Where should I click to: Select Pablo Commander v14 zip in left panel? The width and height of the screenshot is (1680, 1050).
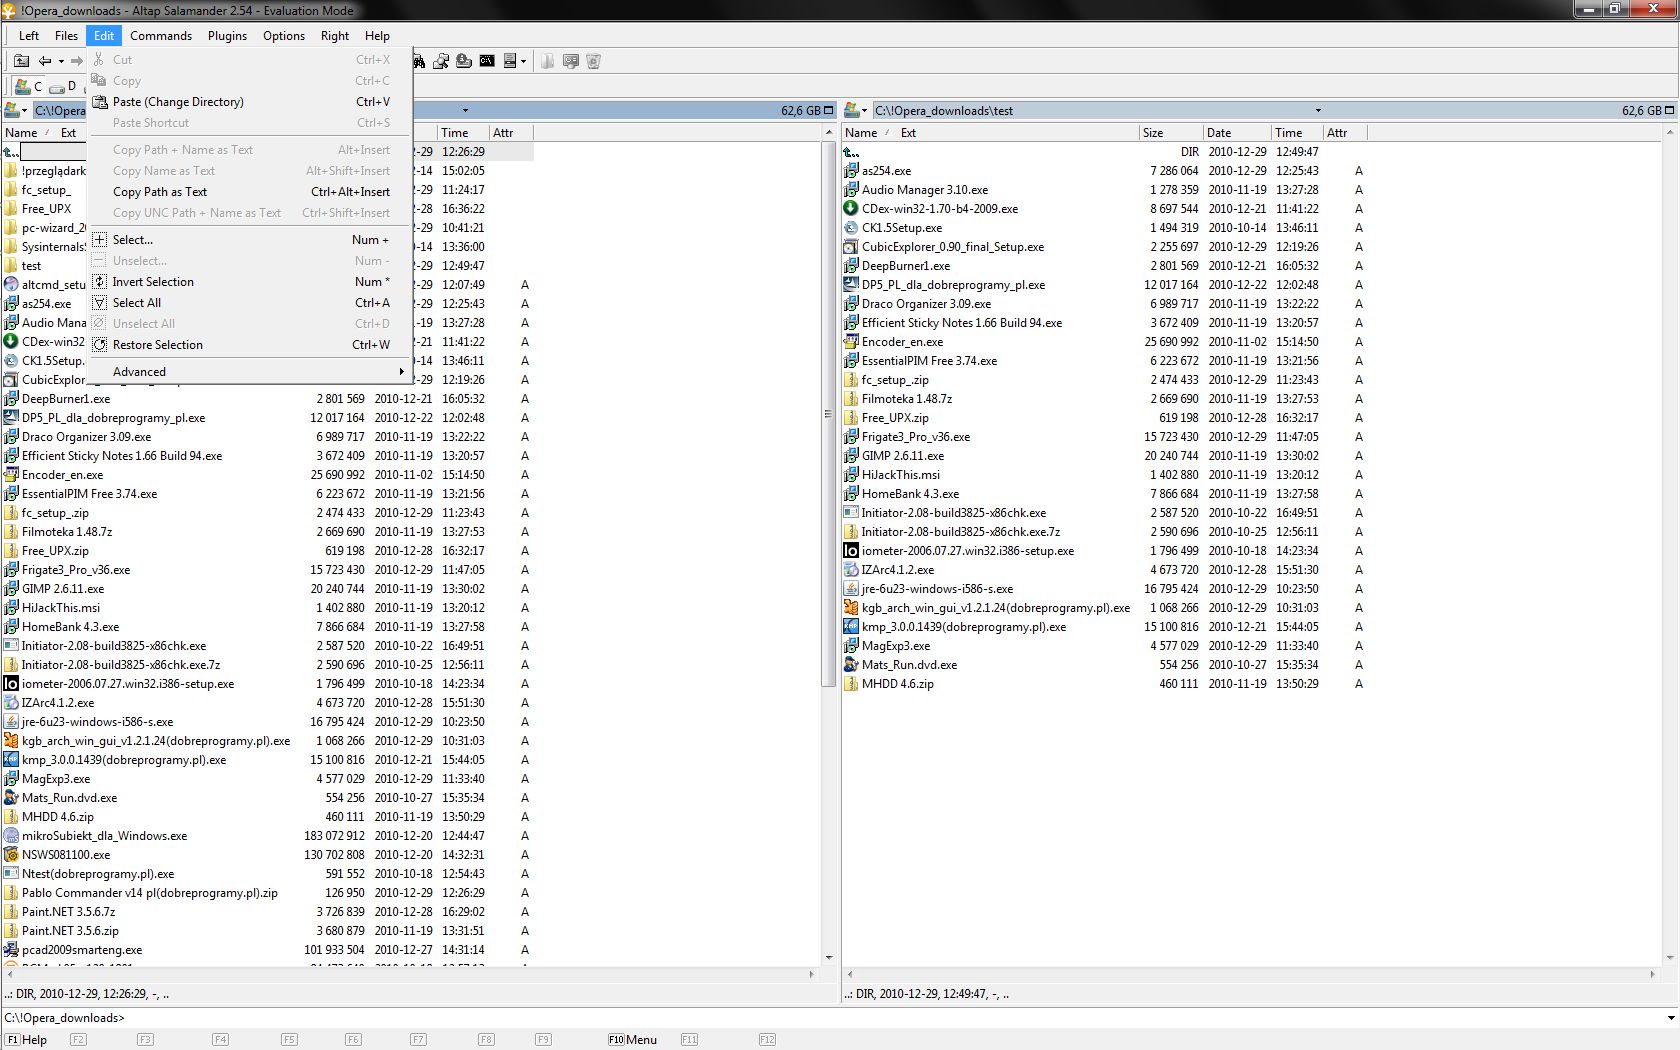click(x=150, y=893)
